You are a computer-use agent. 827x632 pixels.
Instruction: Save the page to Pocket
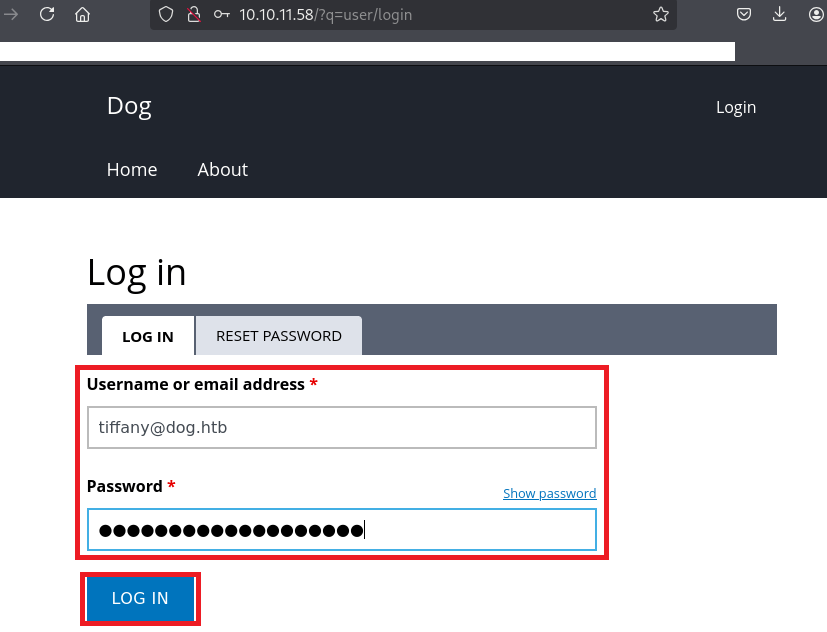click(744, 15)
